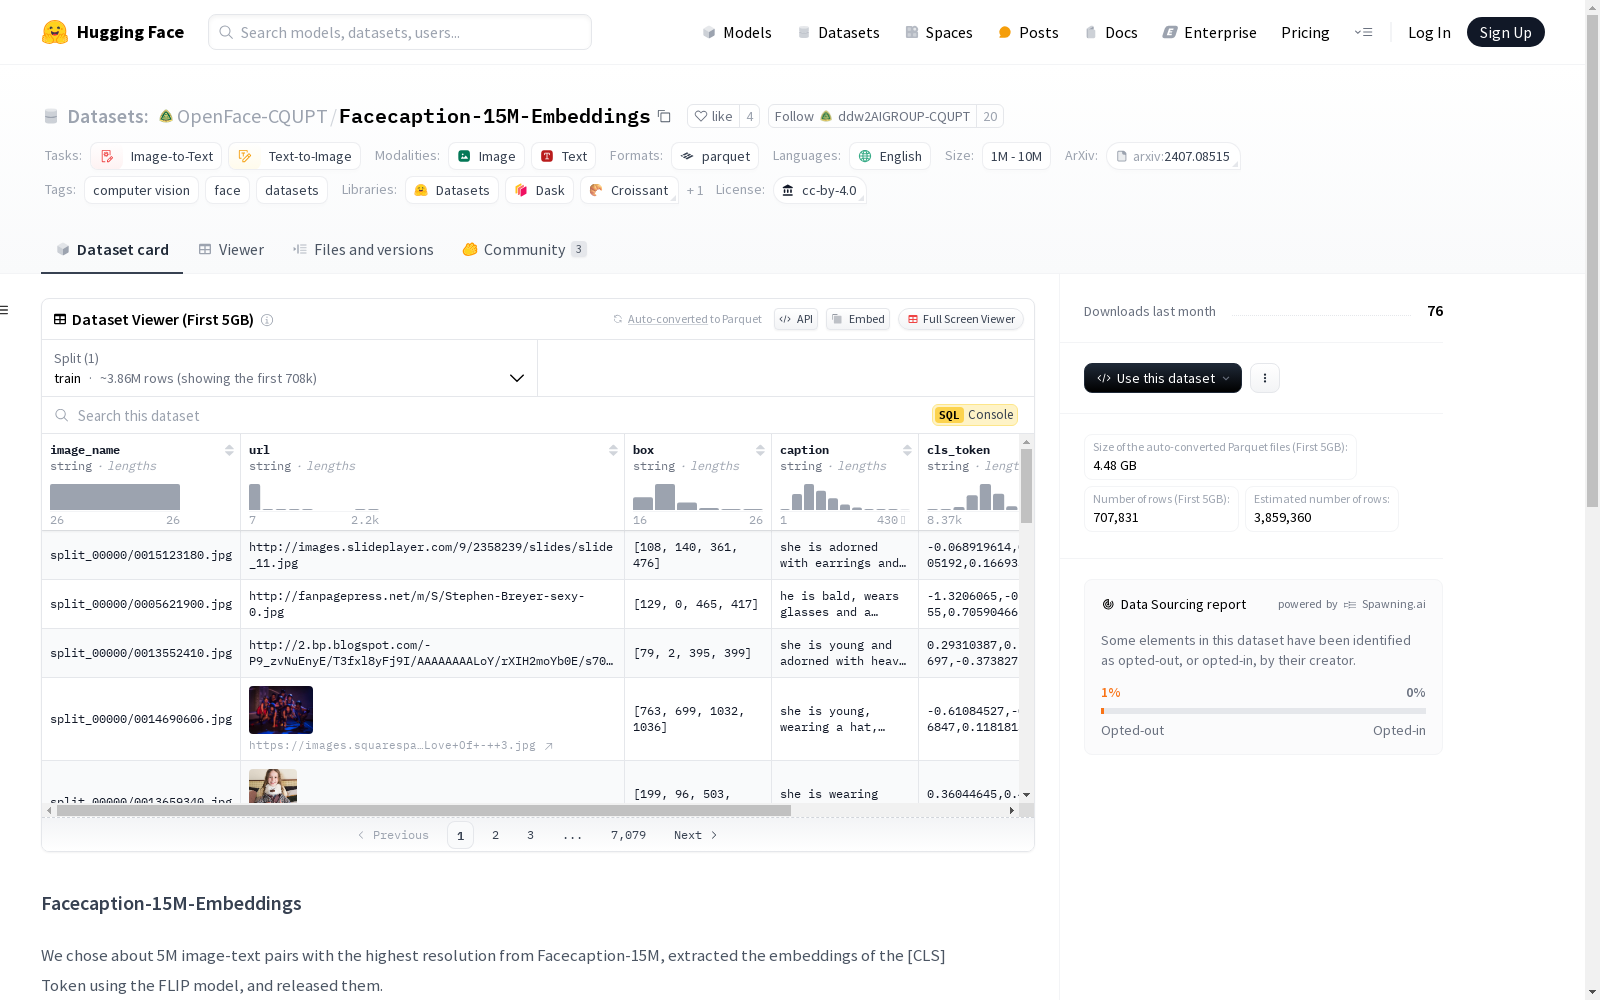
Task: Sort the box column via its sort arrows
Action: pyautogui.click(x=760, y=450)
